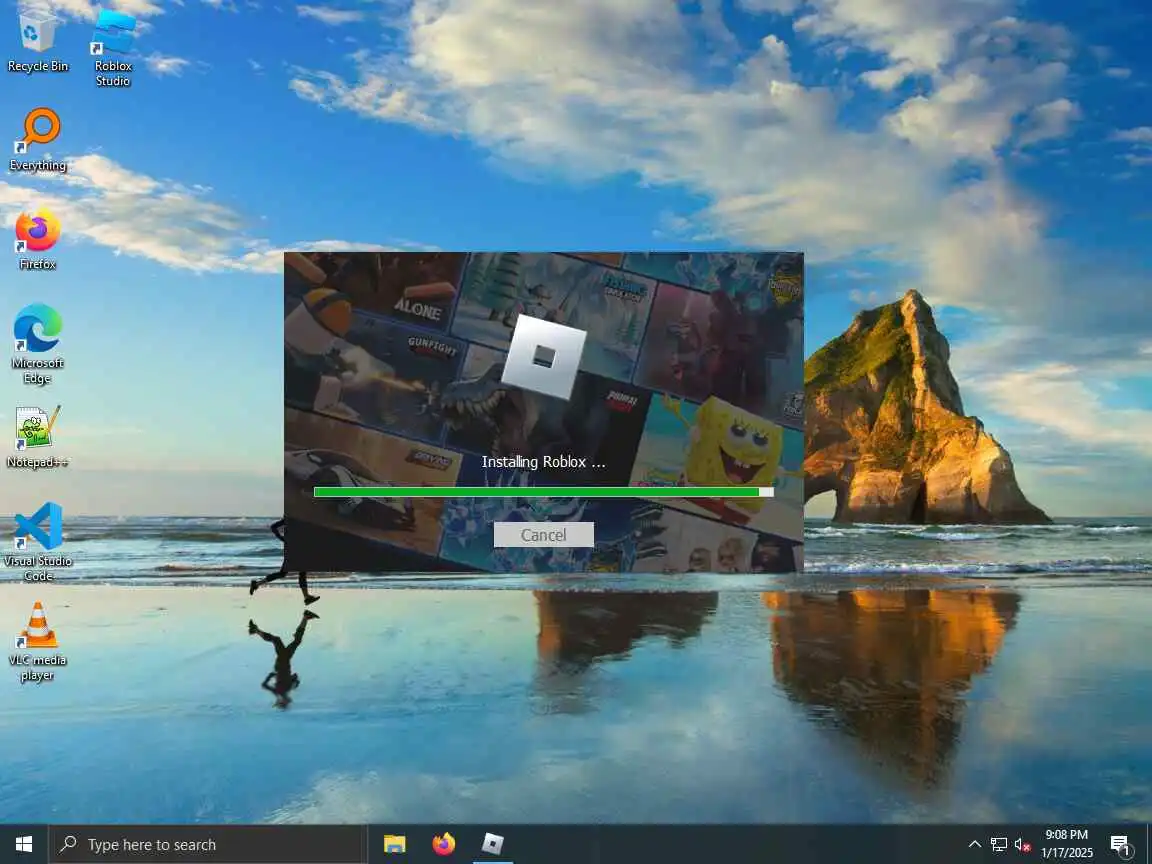Open the clock showing 9:08 PM
Image resolution: width=1152 pixels, height=864 pixels.
pyautogui.click(x=1067, y=844)
